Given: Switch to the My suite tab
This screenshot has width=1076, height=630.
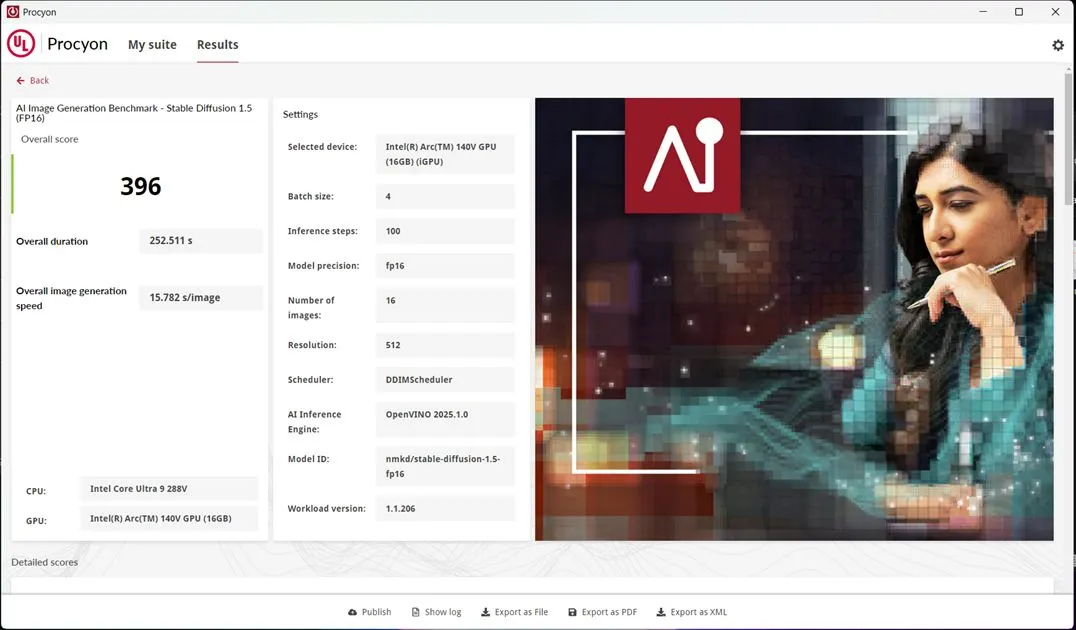Looking at the screenshot, I should (x=152, y=45).
